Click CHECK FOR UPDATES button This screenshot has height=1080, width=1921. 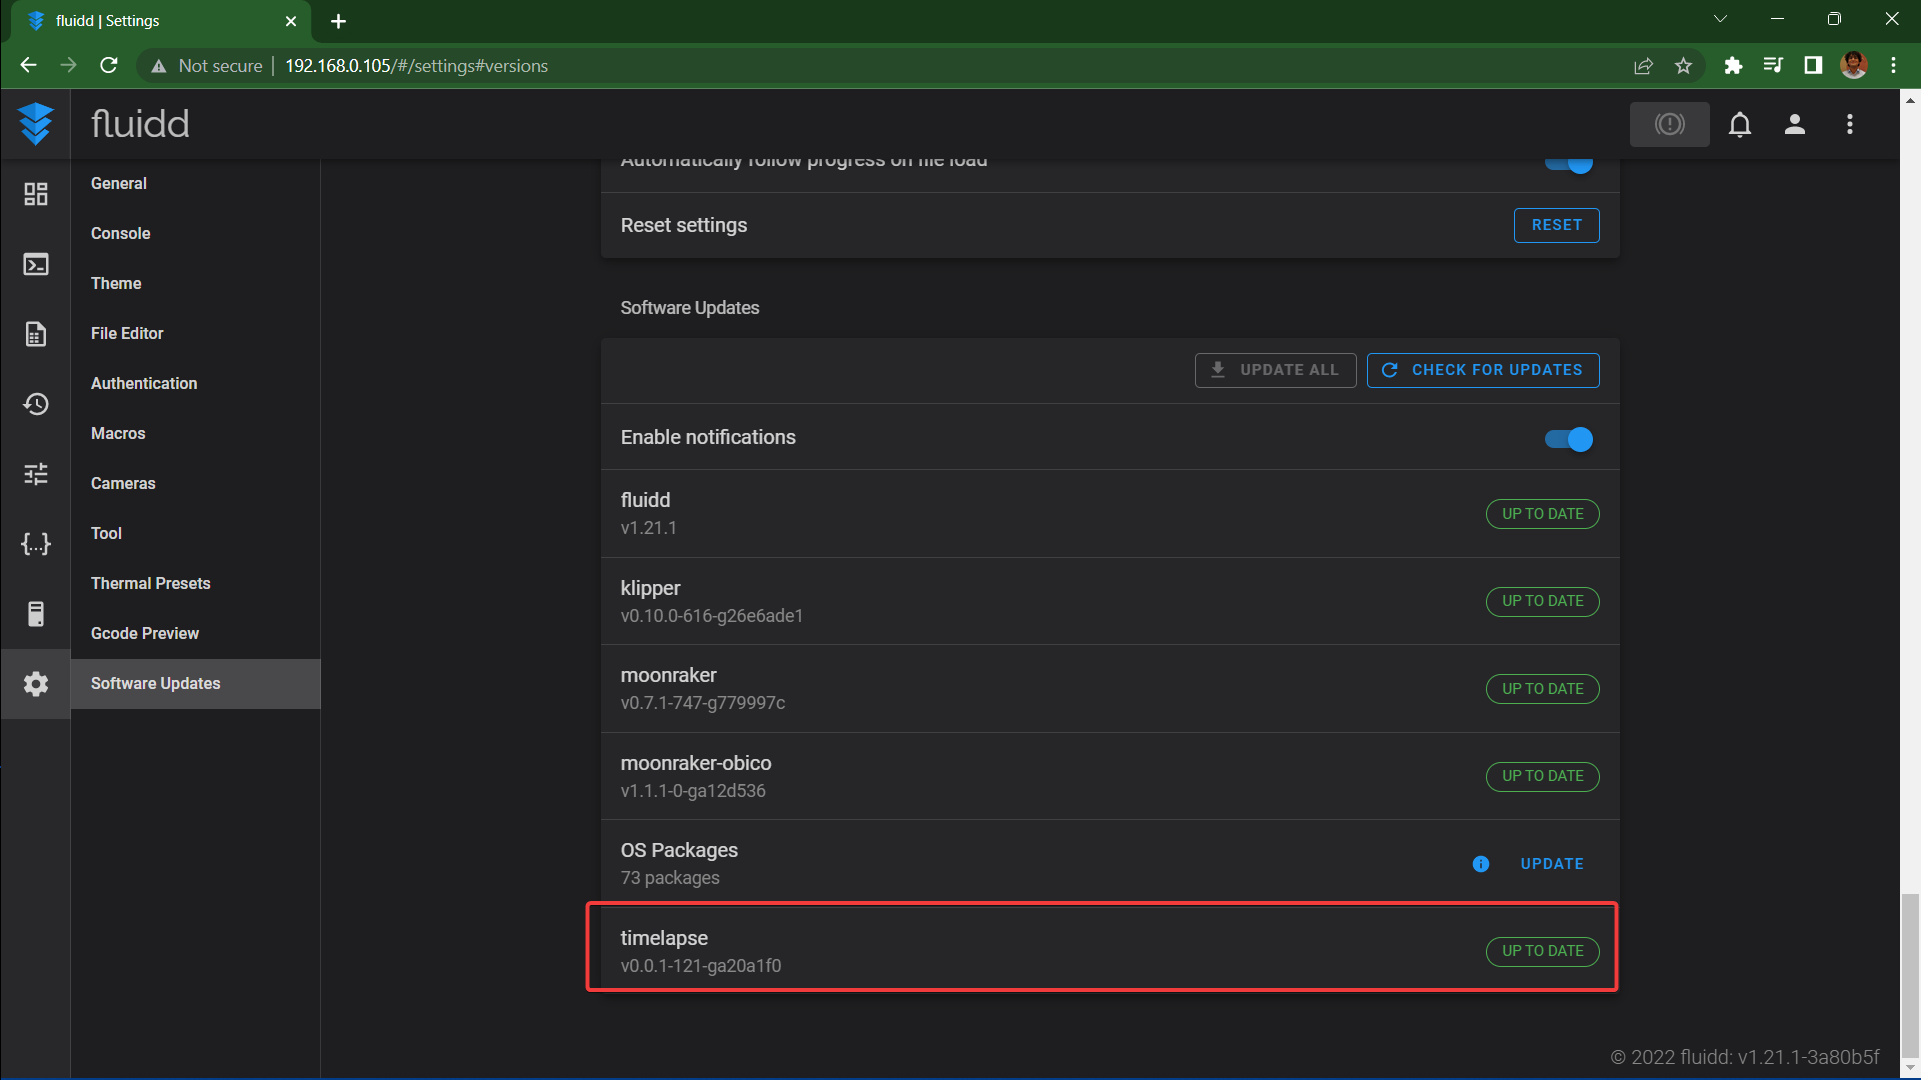1483,370
